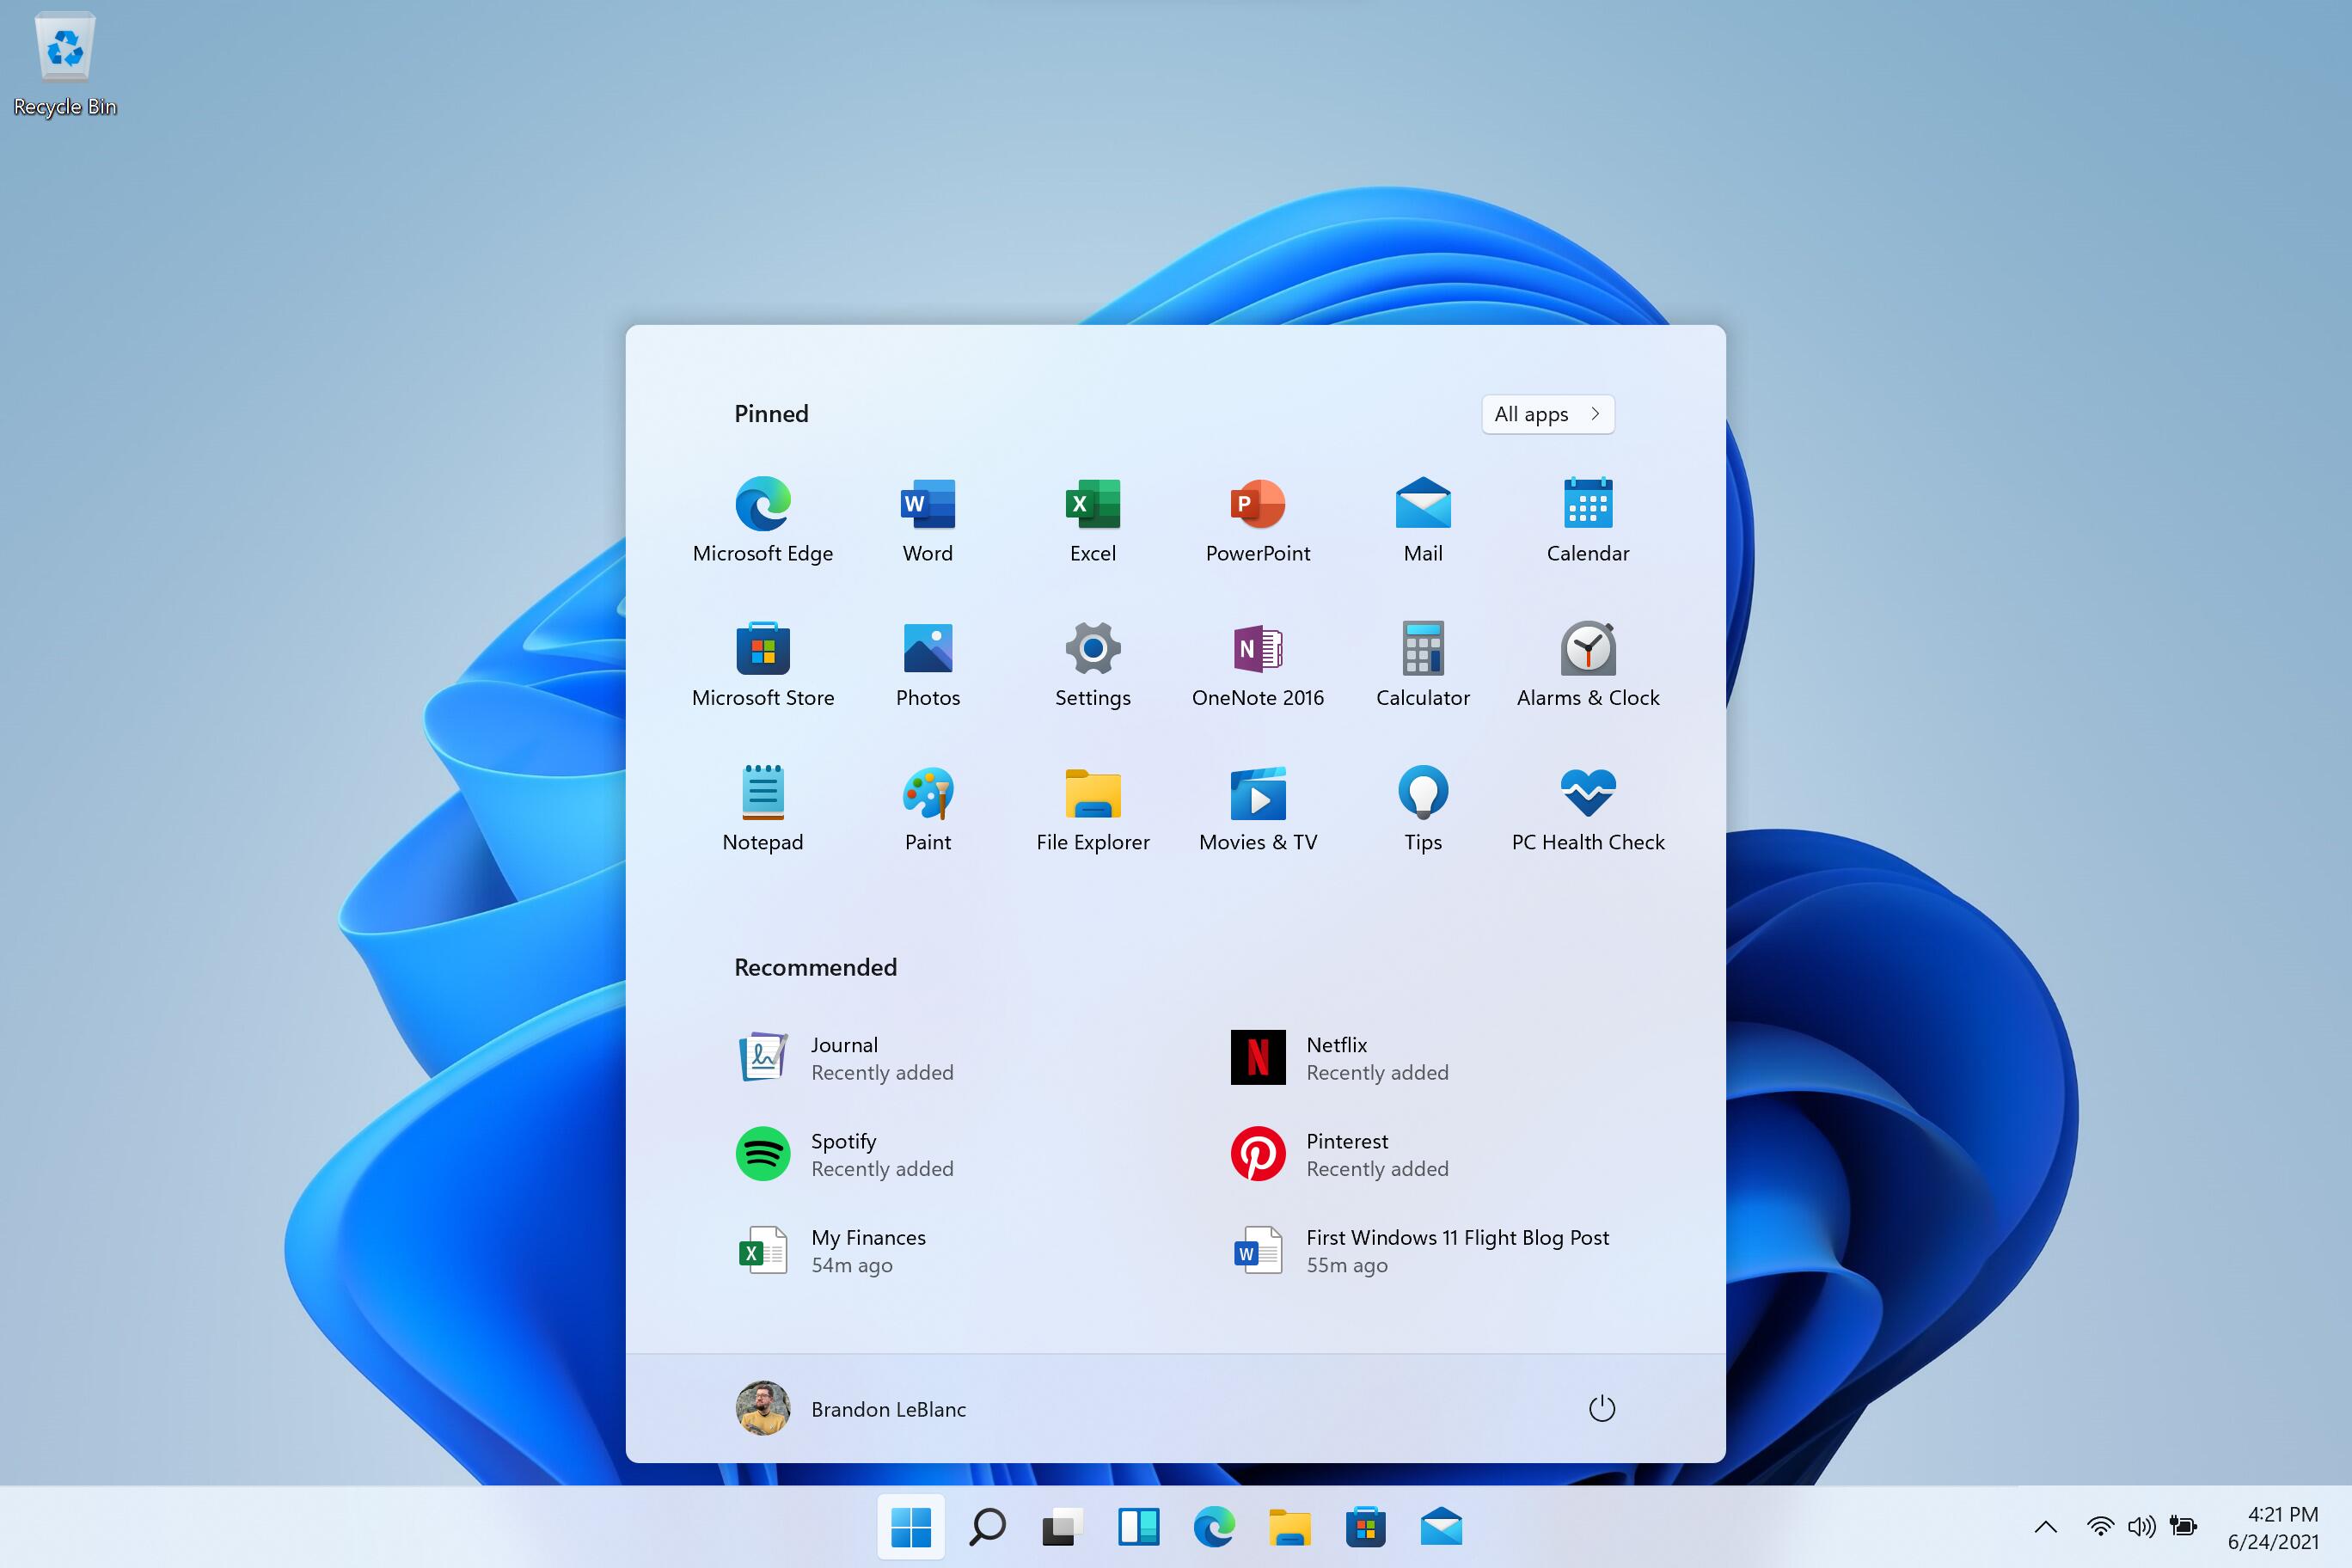Click All apps button
Screen dimensions: 2352x1568
click(x=1546, y=413)
